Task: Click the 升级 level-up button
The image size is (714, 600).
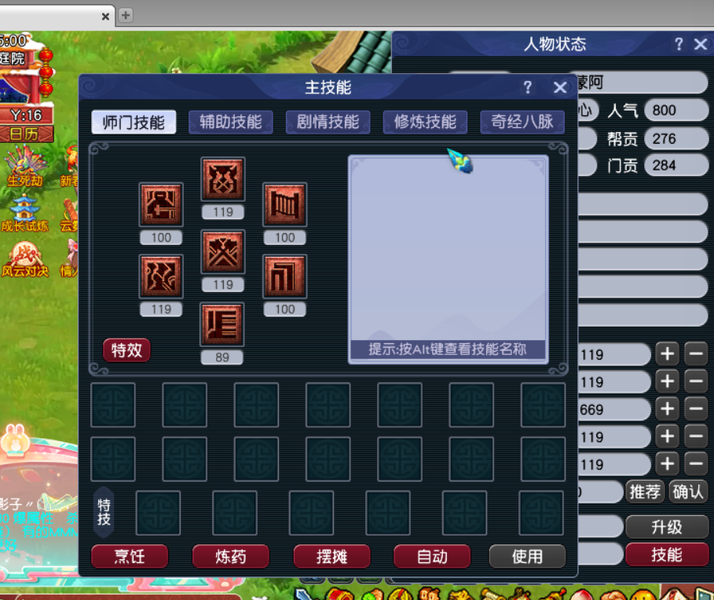Action: tap(666, 526)
